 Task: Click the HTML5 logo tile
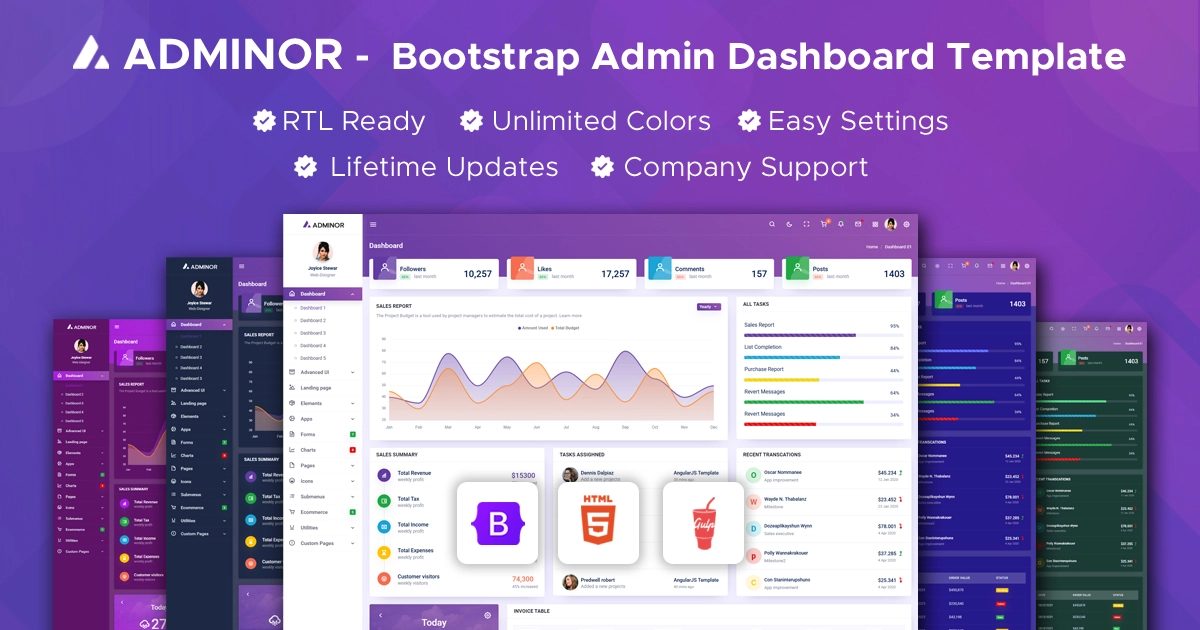597,523
